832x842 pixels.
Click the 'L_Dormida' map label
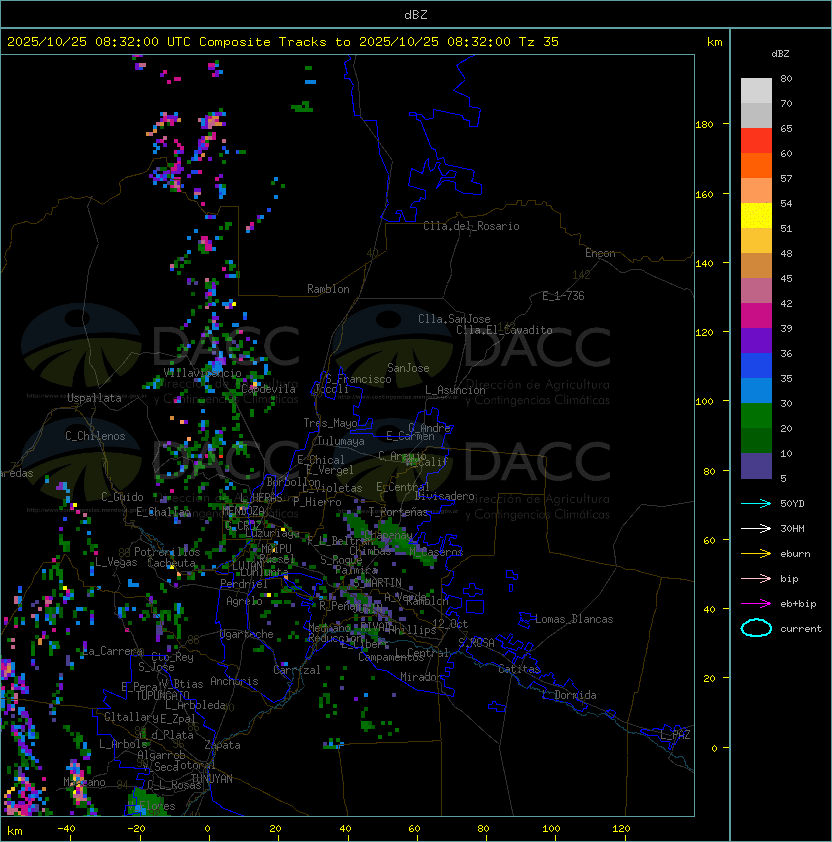pos(569,695)
